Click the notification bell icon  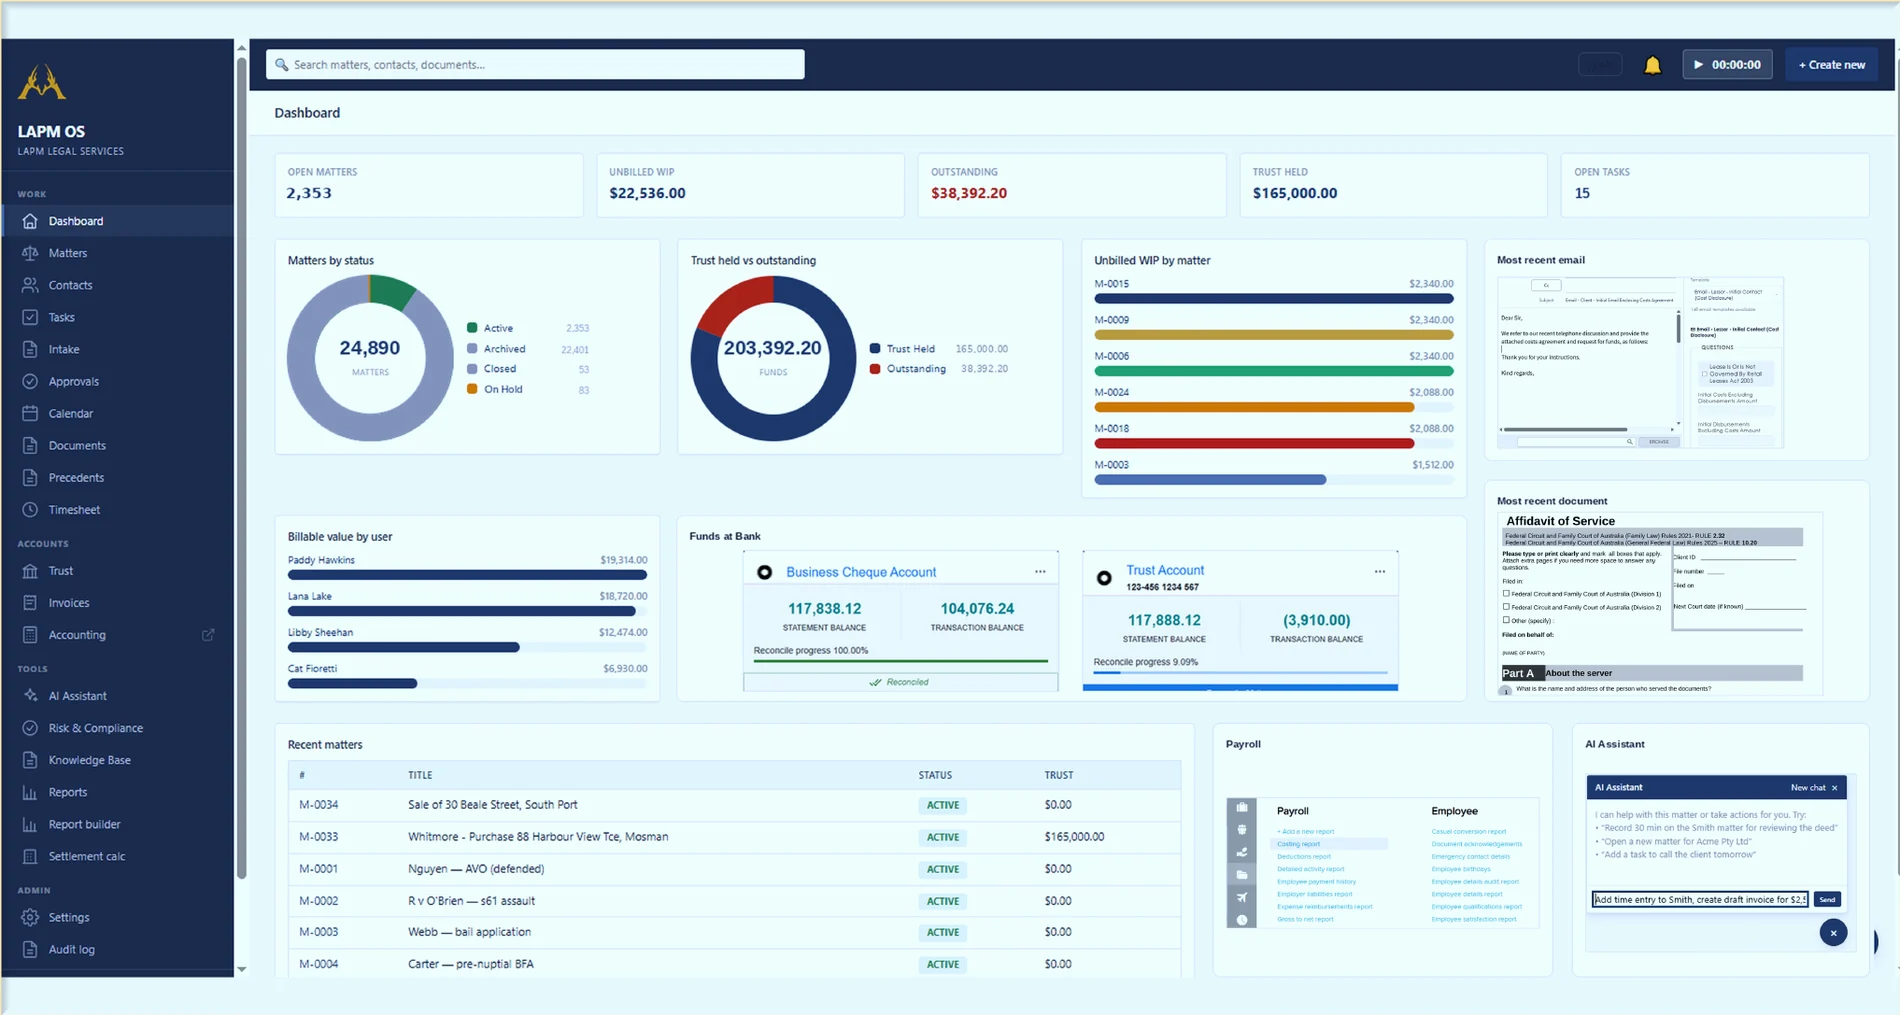1652,65
